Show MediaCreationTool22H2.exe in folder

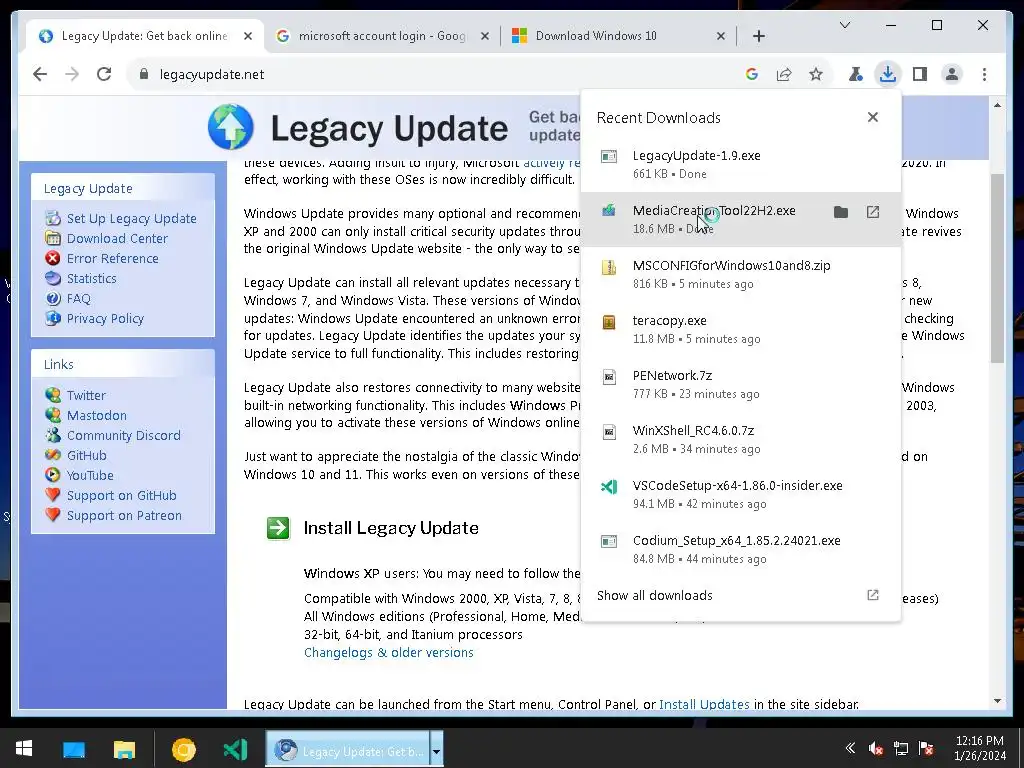pos(840,212)
